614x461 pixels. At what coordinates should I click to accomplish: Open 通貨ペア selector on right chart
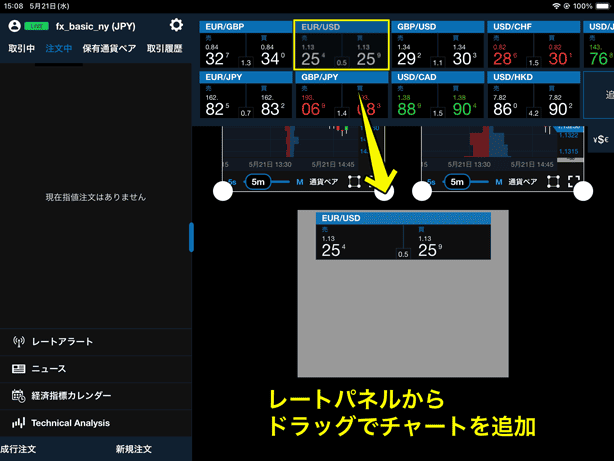pyautogui.click(x=523, y=182)
